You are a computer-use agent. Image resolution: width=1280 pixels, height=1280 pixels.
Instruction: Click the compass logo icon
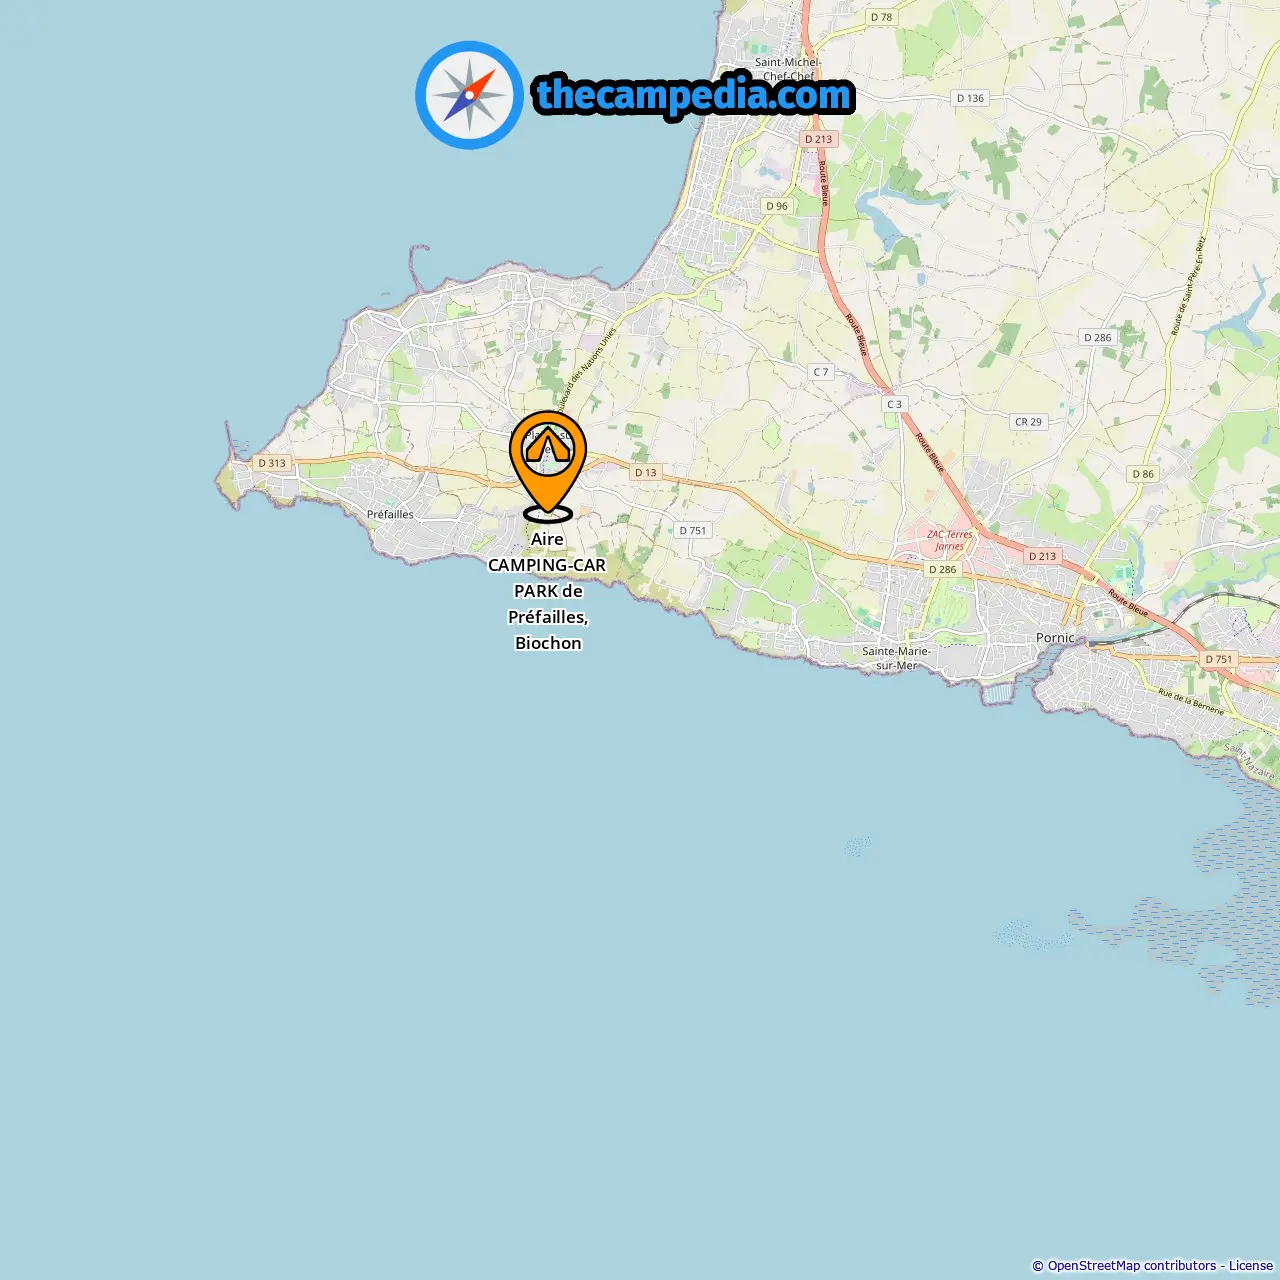tap(469, 95)
